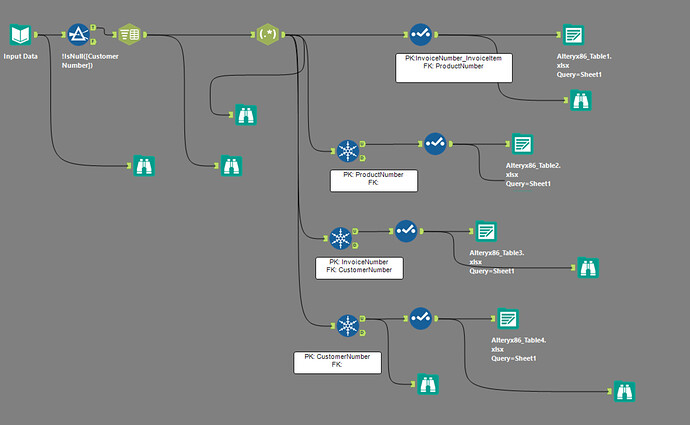Open the RegEx parse tool
Viewport: 690px width, 425px height.
tap(265, 35)
